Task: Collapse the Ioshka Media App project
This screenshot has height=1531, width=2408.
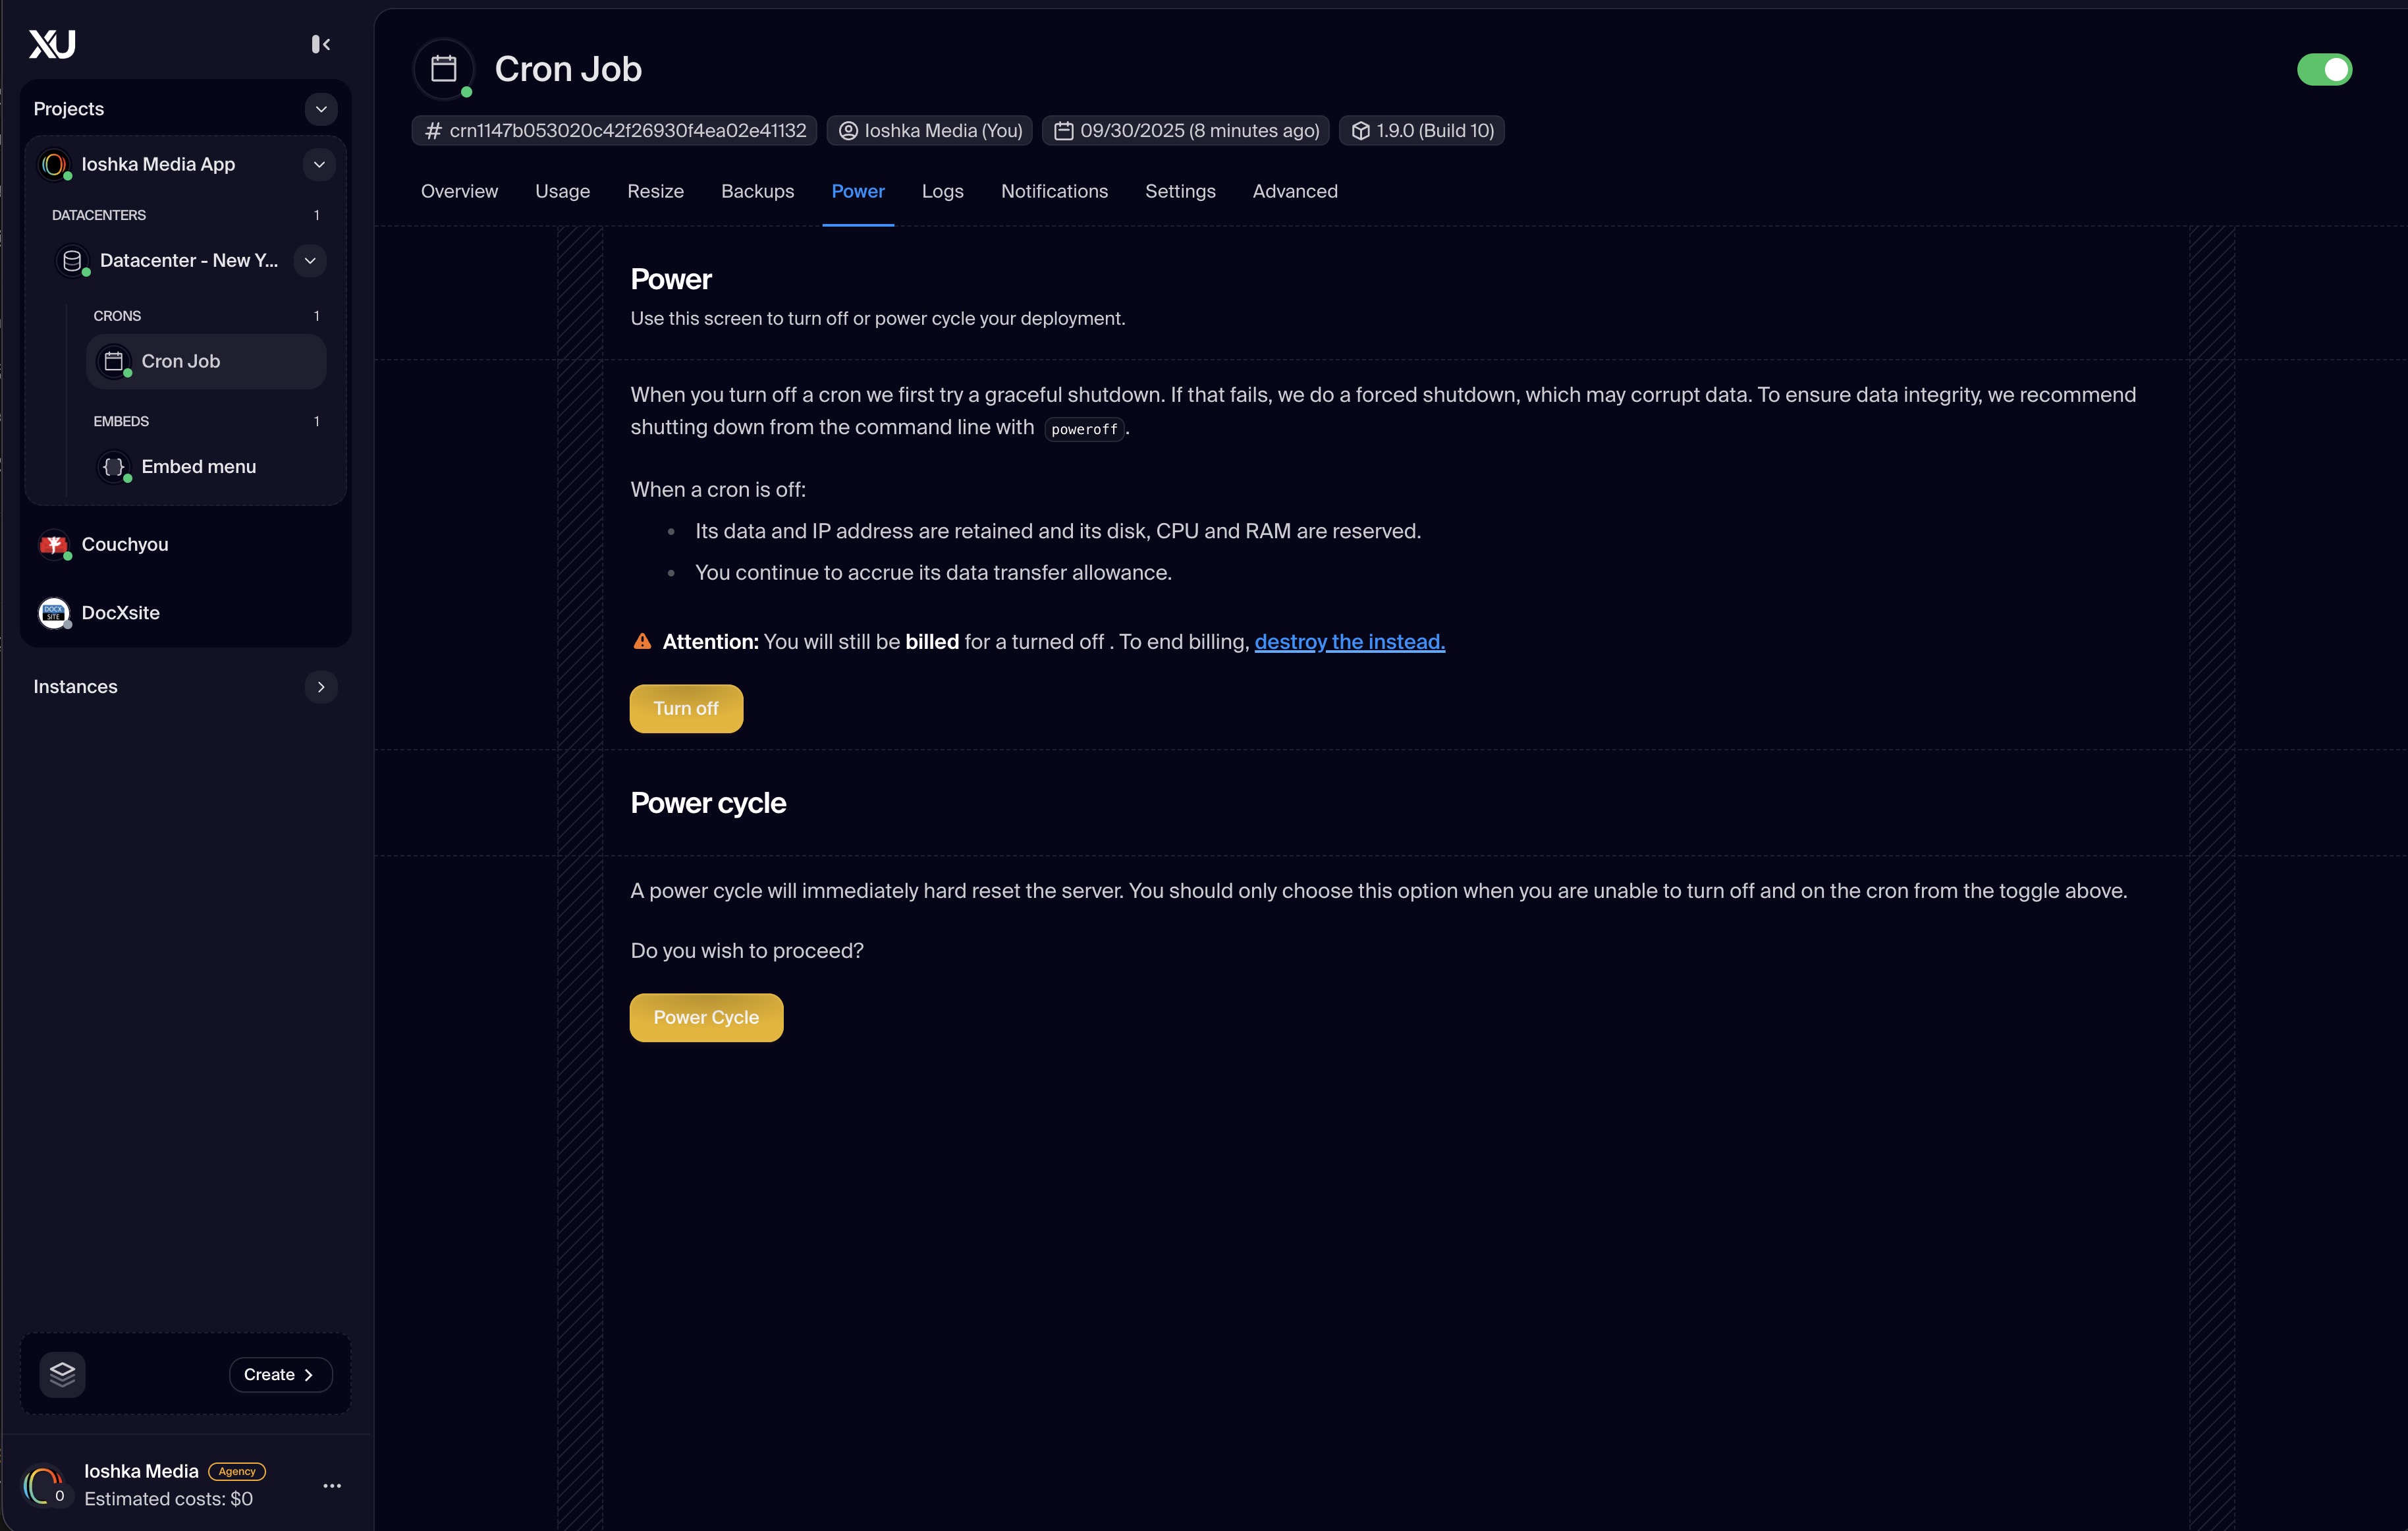Action: click(319, 164)
